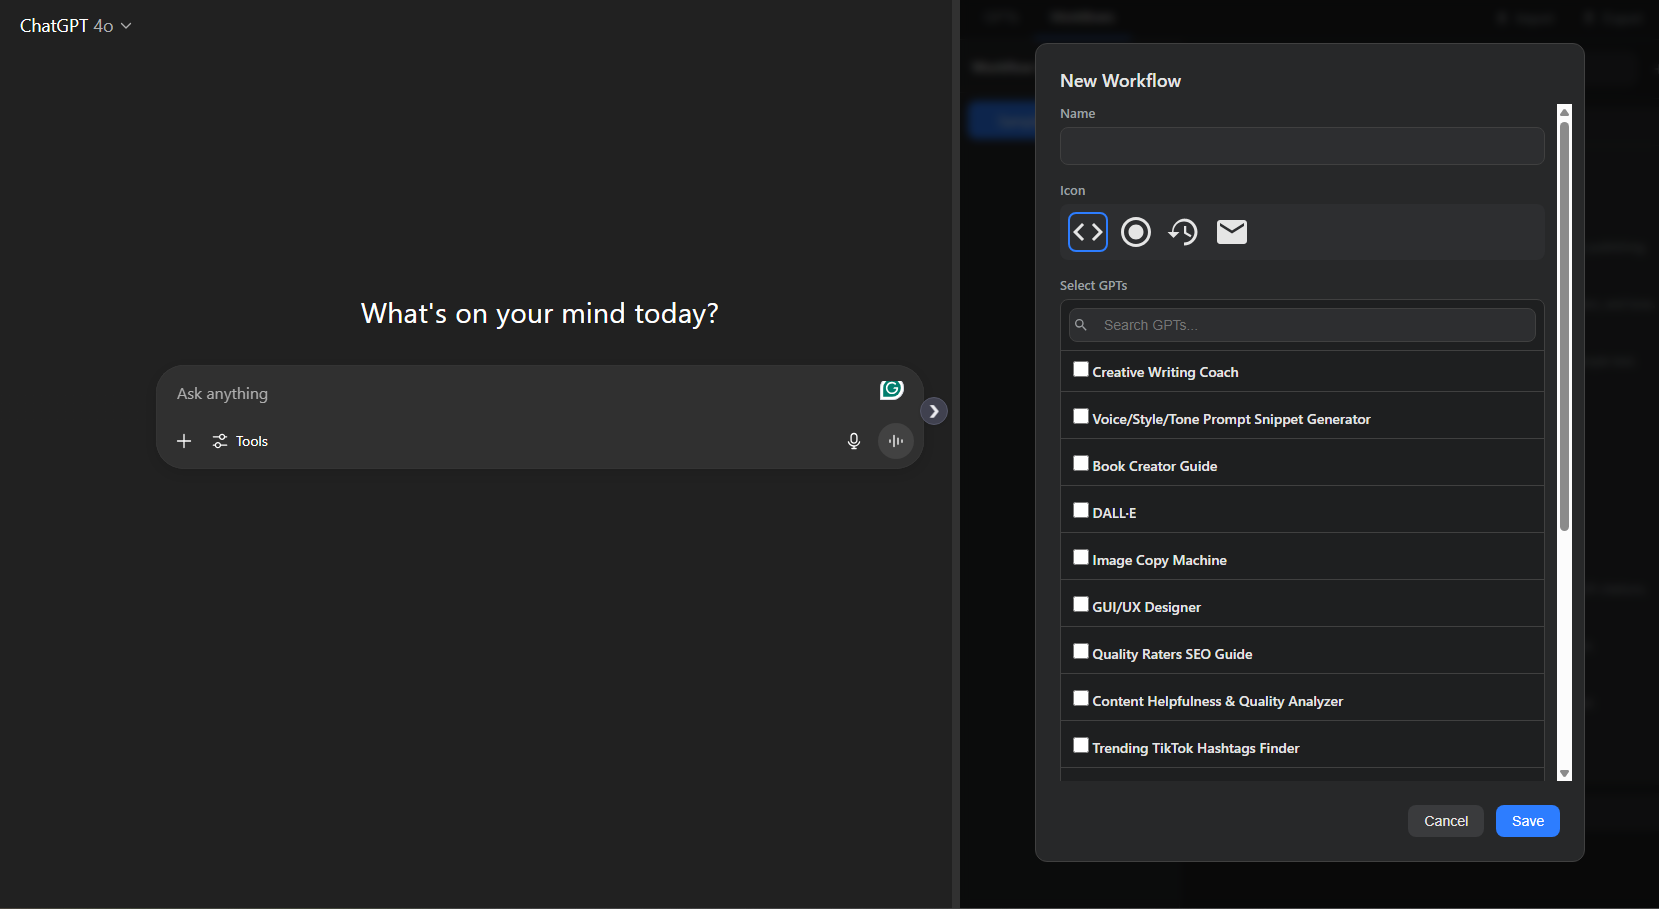The image size is (1659, 909).
Task: Click the Search GPTs field
Action: click(1302, 325)
